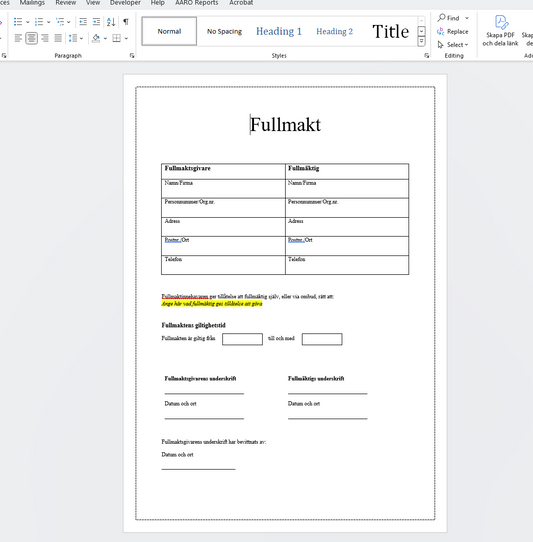Open the Mailings tab
The width and height of the screenshot is (533, 542).
[32, 3]
